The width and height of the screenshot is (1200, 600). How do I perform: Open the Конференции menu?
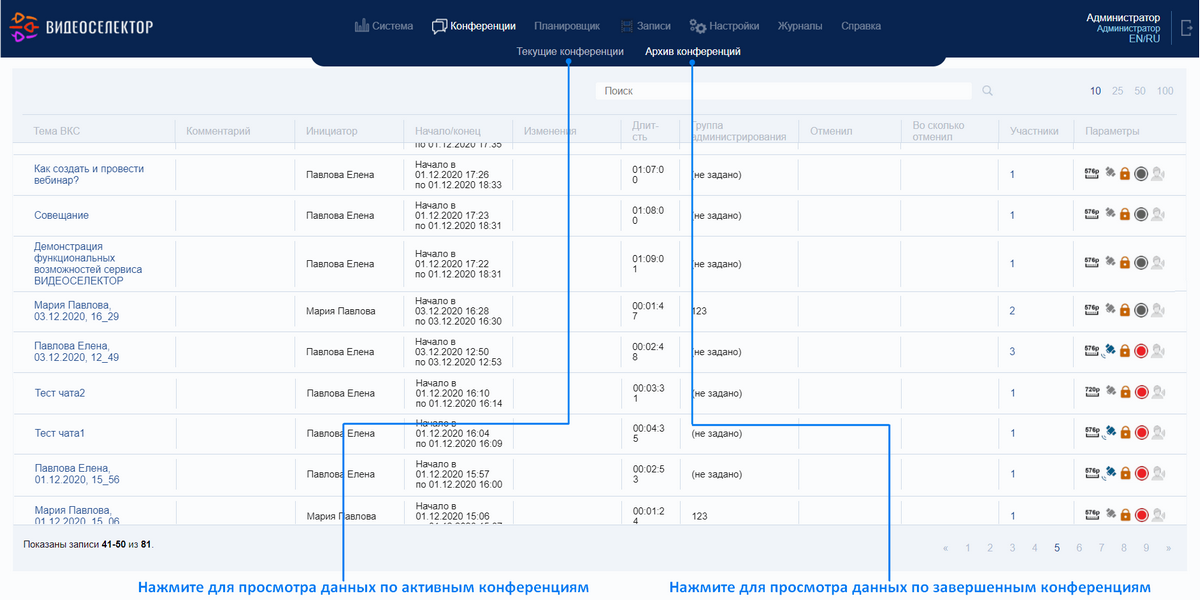pyautogui.click(x=474, y=26)
